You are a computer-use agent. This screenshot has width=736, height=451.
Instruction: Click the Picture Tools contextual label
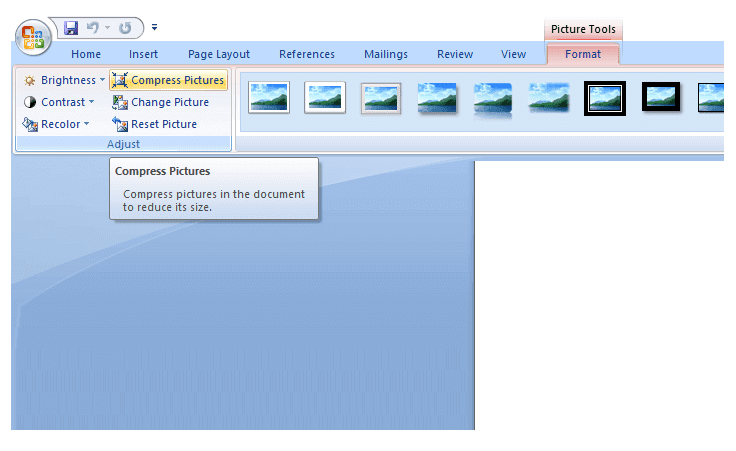click(583, 29)
